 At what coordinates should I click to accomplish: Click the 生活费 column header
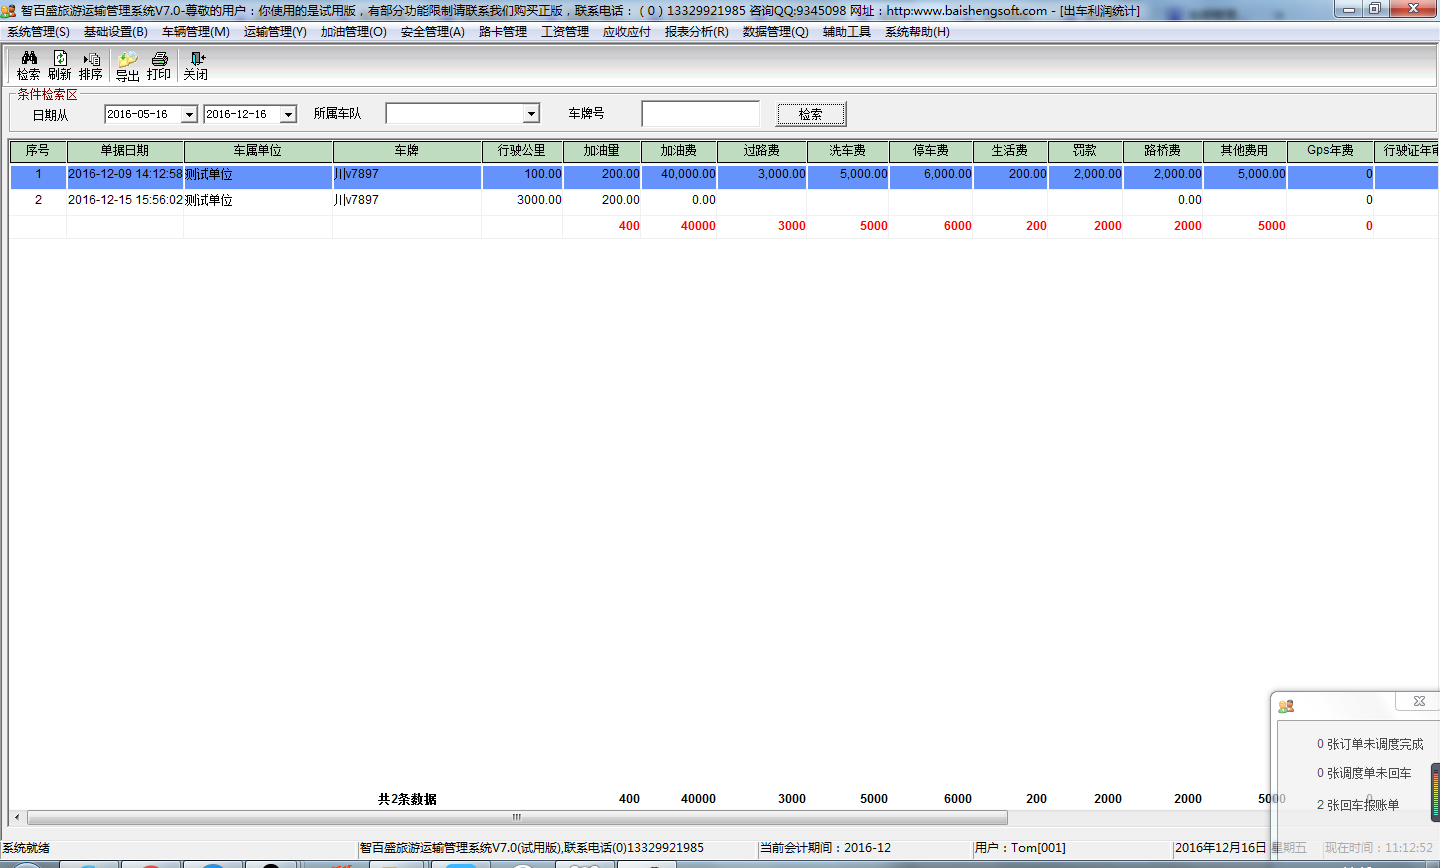(x=1010, y=151)
